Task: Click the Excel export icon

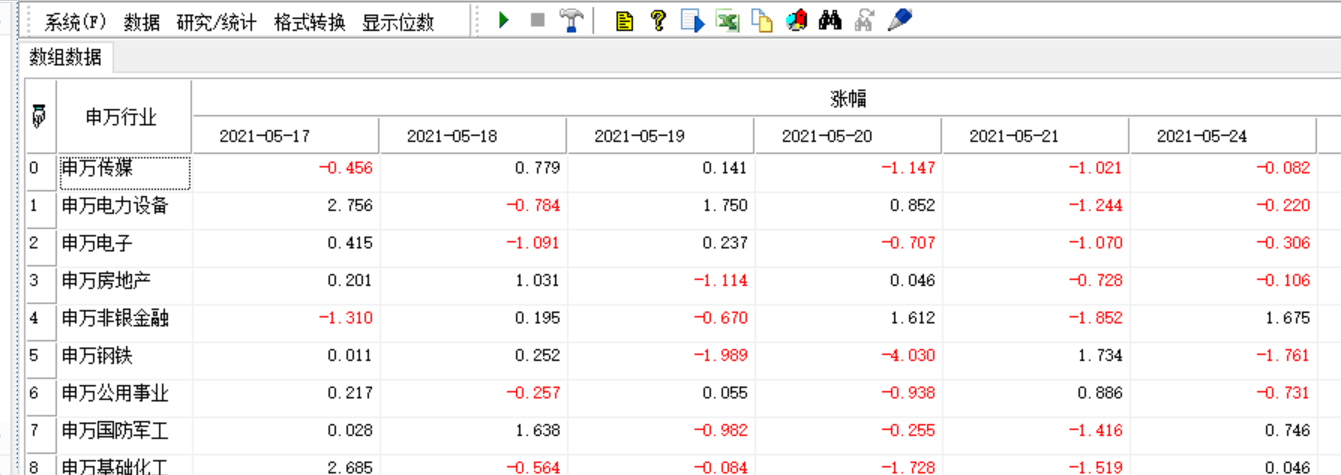Action: point(727,20)
